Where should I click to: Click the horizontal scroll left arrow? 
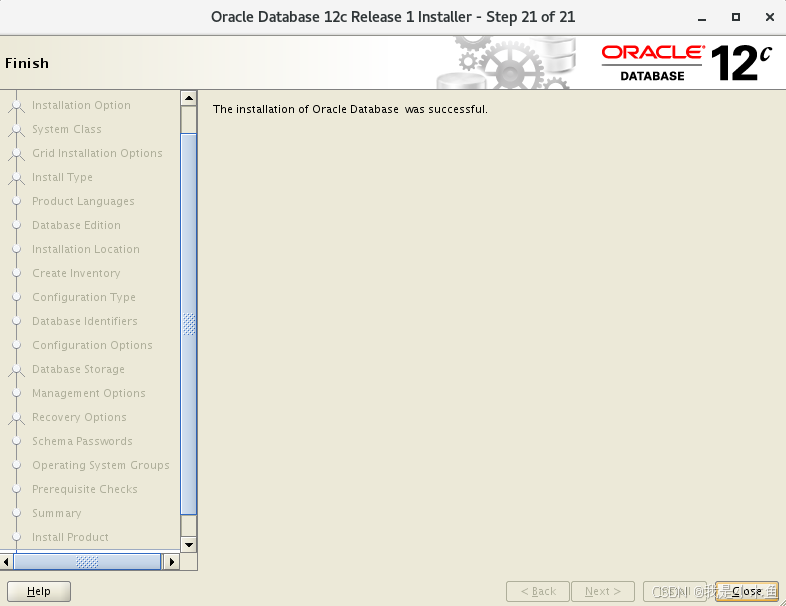[x=7, y=561]
